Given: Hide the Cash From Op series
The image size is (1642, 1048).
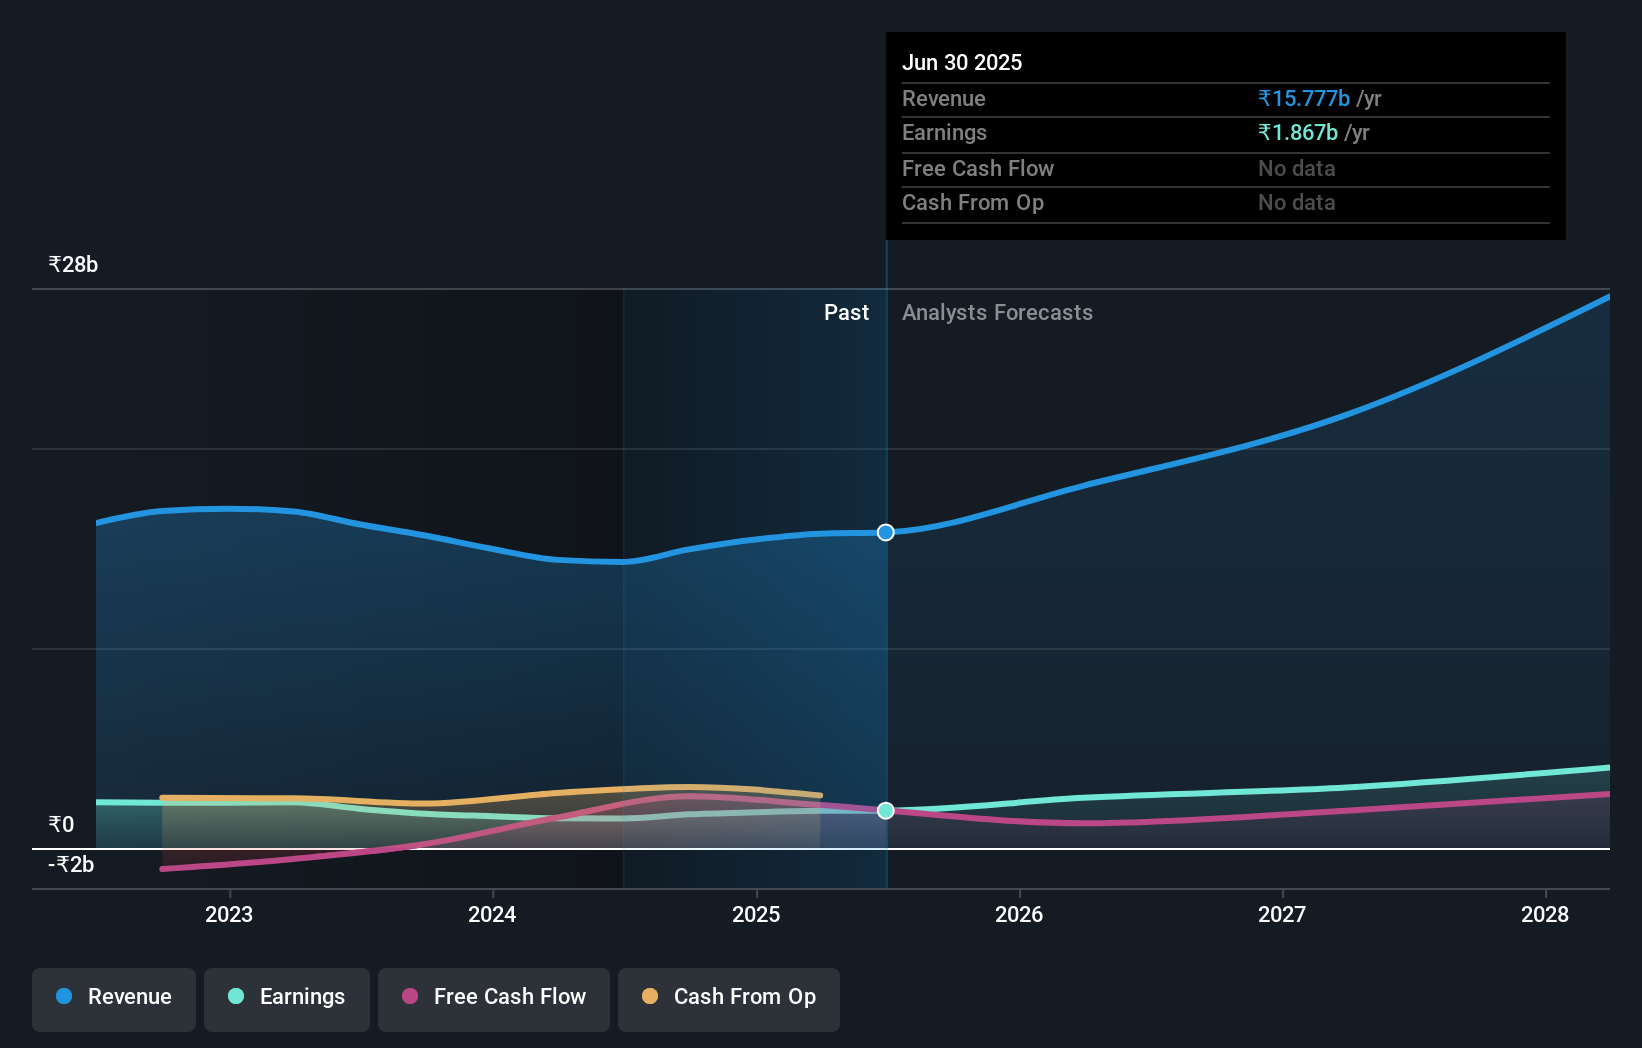Looking at the screenshot, I should [x=728, y=997].
